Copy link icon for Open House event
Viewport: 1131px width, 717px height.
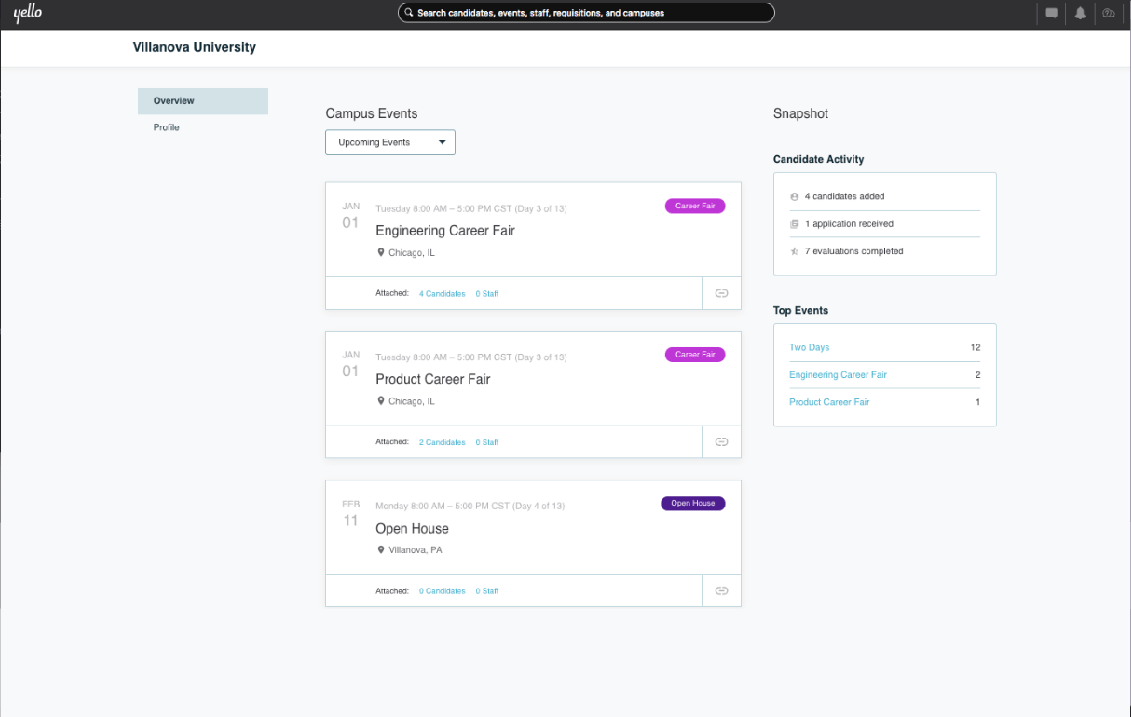pos(721,591)
